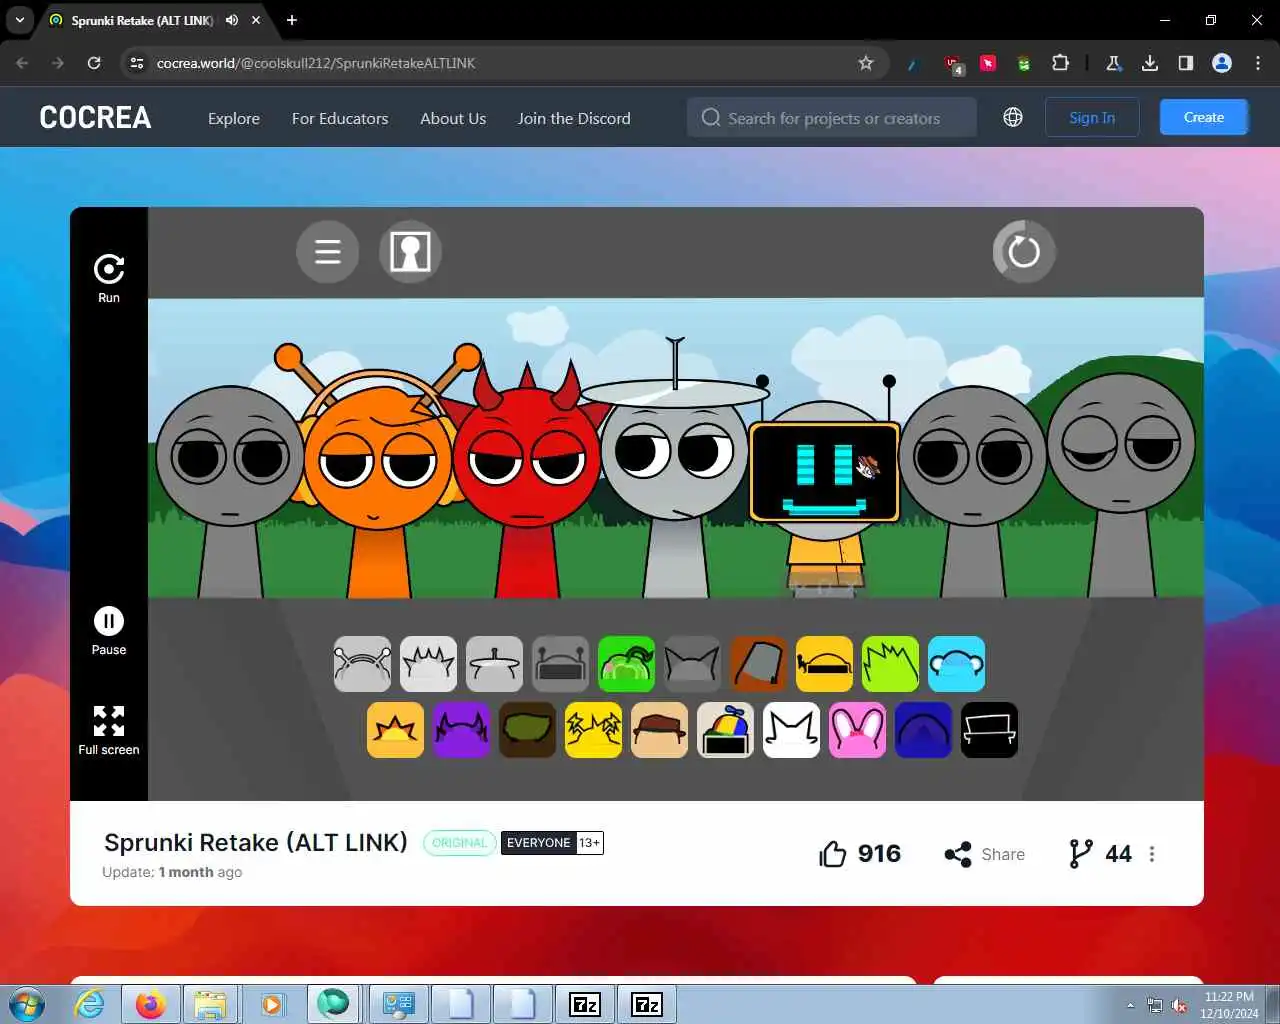Image resolution: width=1280 pixels, height=1024 pixels.
Task: Click the Sign In button
Action: click(1092, 117)
